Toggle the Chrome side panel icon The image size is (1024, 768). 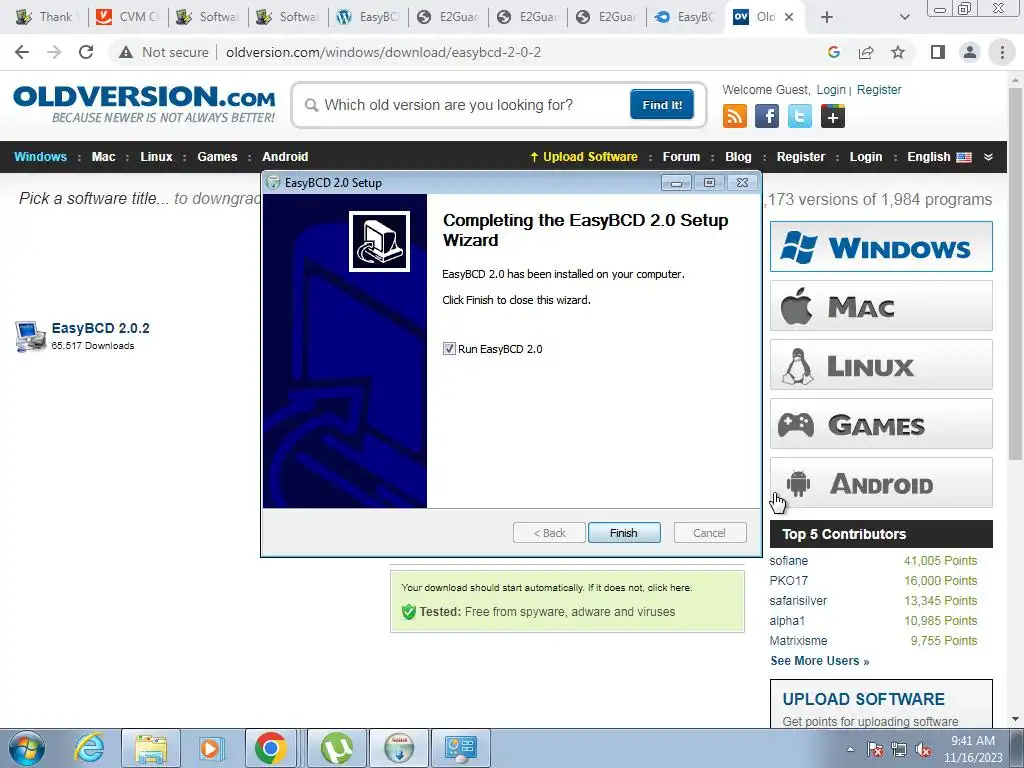point(938,52)
